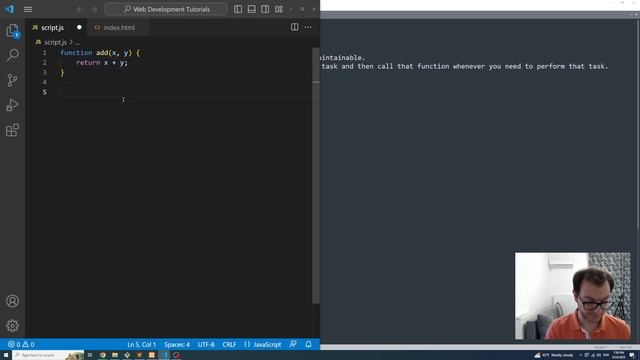Click the 'return' keyword on line 2

click(88, 62)
